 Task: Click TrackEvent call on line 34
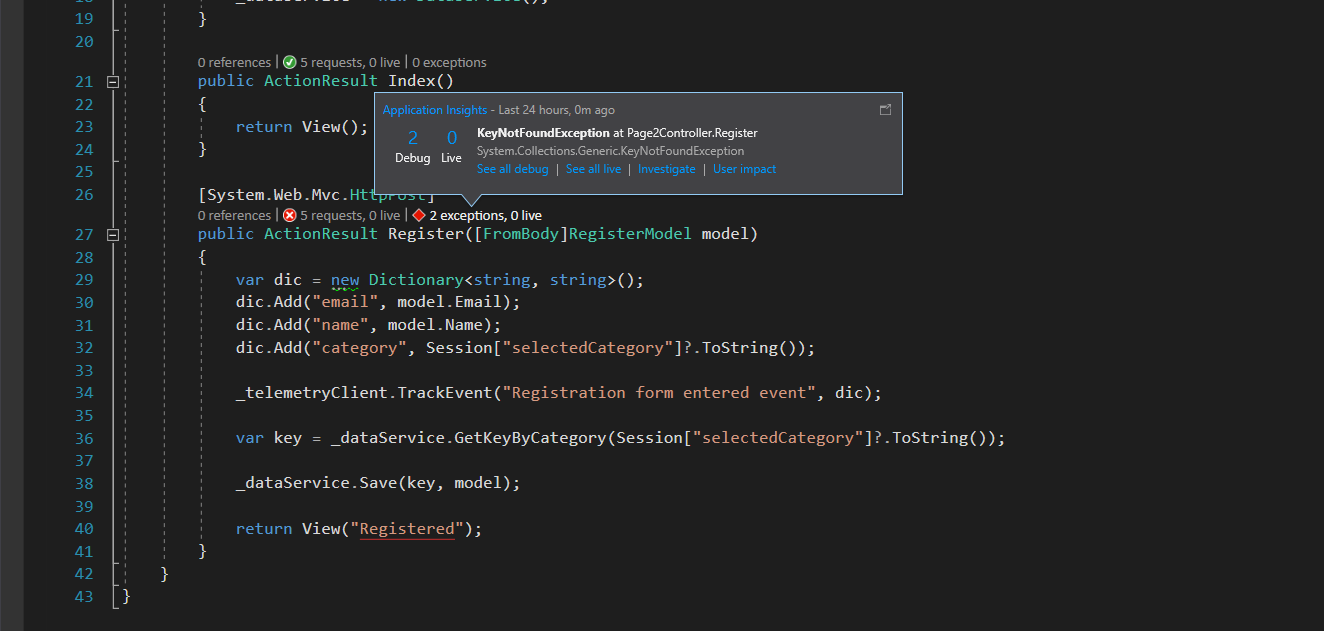[x=445, y=393]
